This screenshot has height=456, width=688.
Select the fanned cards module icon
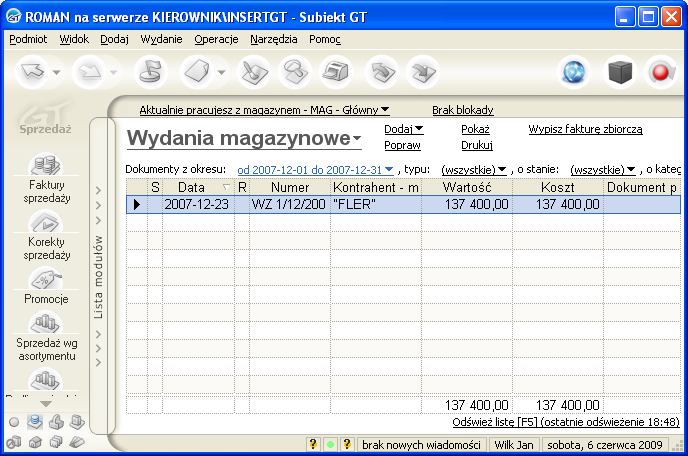[x=77, y=442]
